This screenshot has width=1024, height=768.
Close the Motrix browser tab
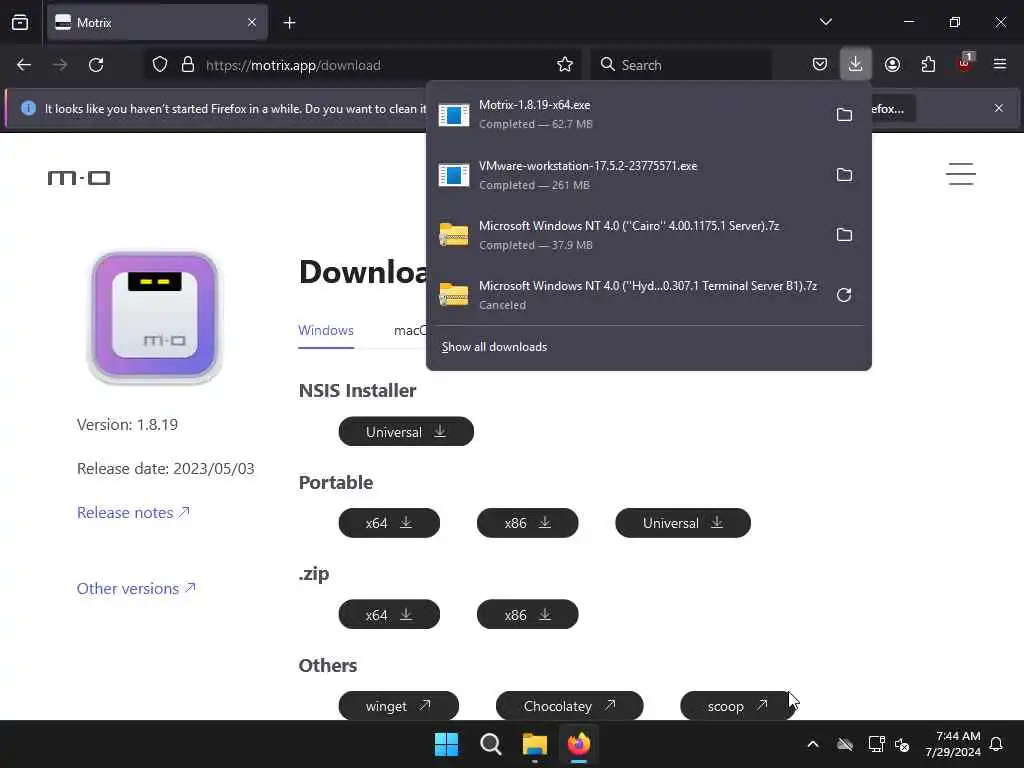pyautogui.click(x=252, y=23)
